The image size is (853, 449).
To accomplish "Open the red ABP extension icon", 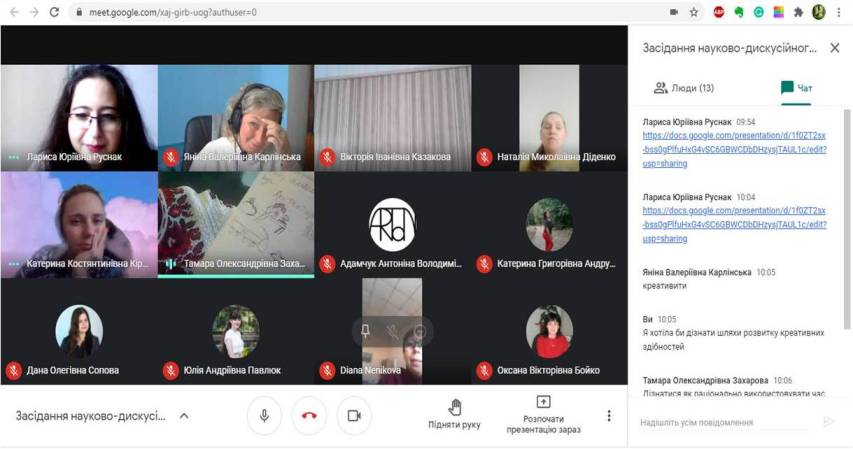I will (719, 12).
